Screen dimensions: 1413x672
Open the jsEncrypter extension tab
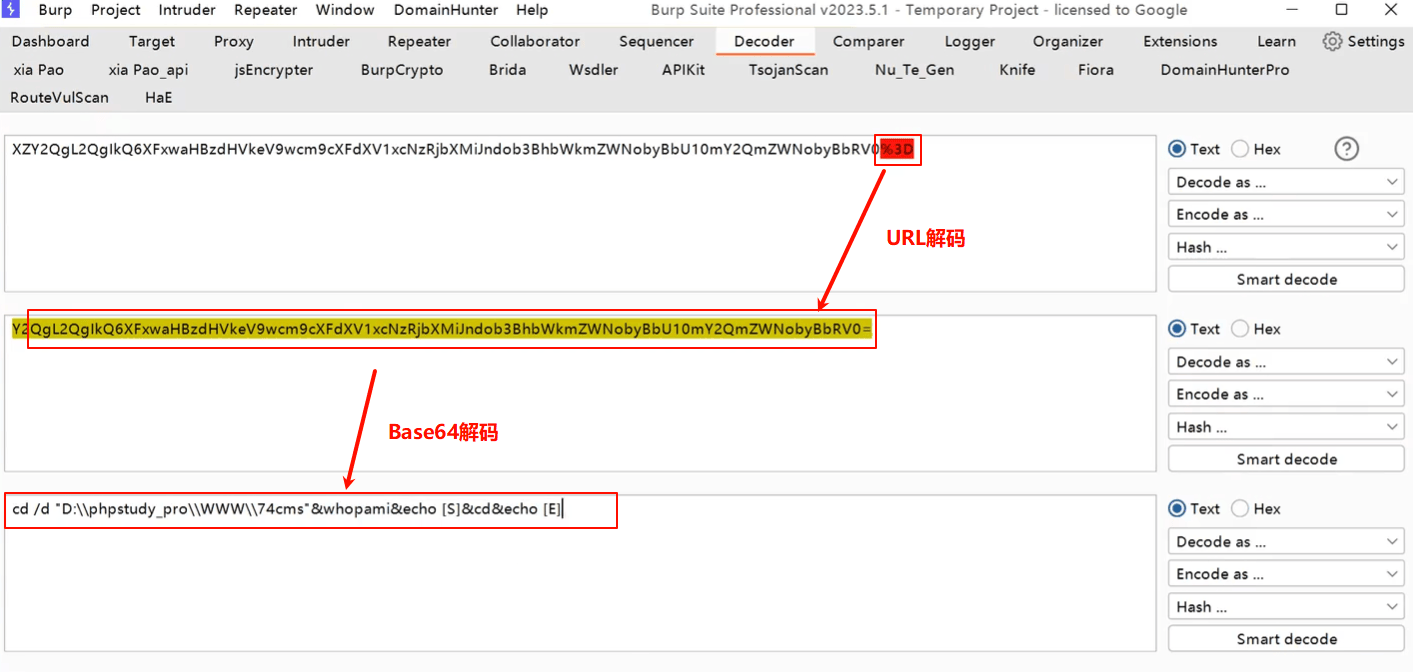pos(274,70)
